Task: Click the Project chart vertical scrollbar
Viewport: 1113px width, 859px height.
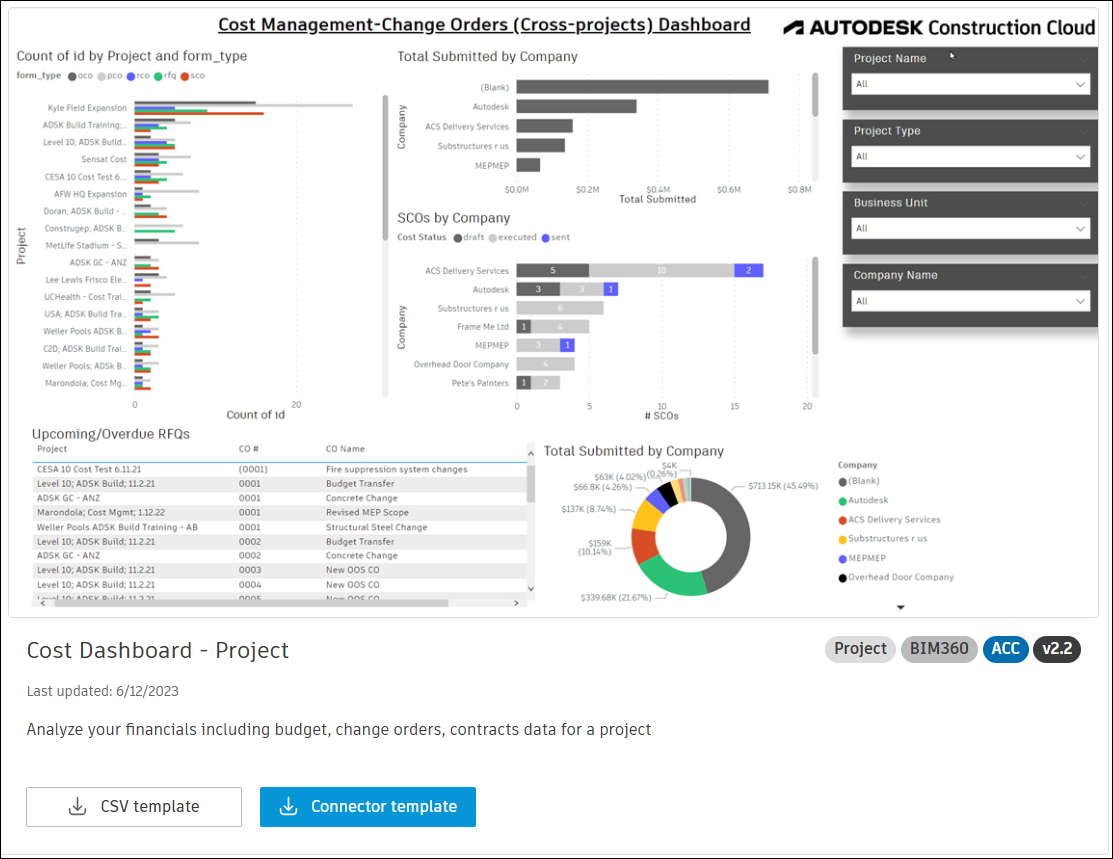Action: pyautogui.click(x=385, y=168)
